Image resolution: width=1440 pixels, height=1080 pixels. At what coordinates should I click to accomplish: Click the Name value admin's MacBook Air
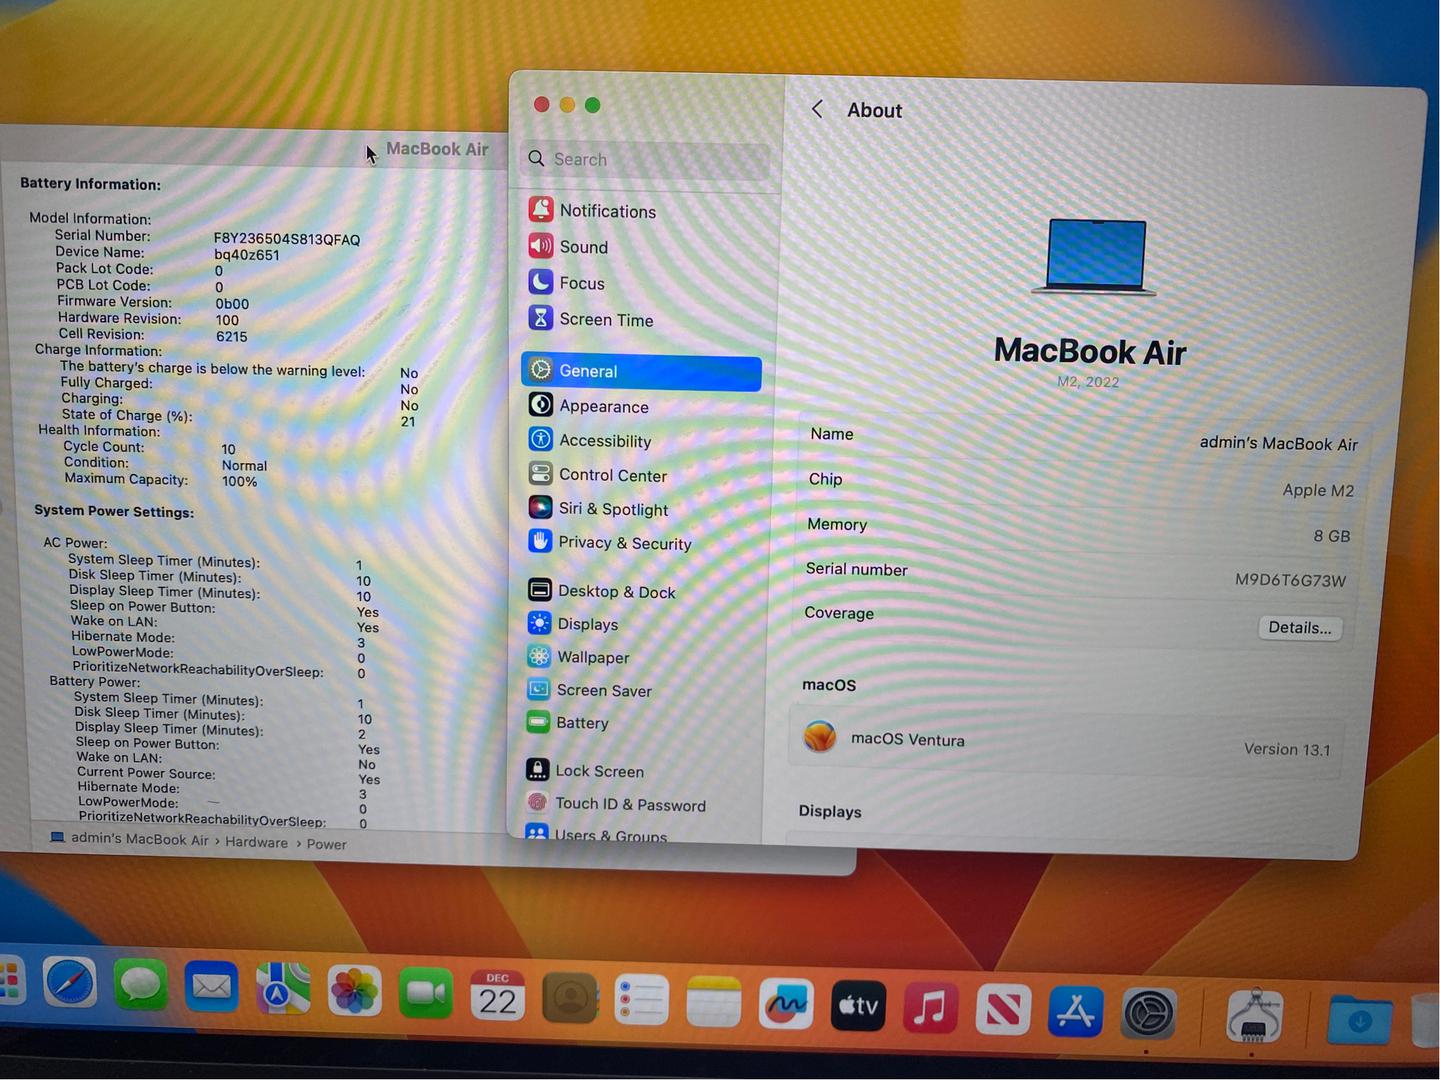tap(1278, 442)
